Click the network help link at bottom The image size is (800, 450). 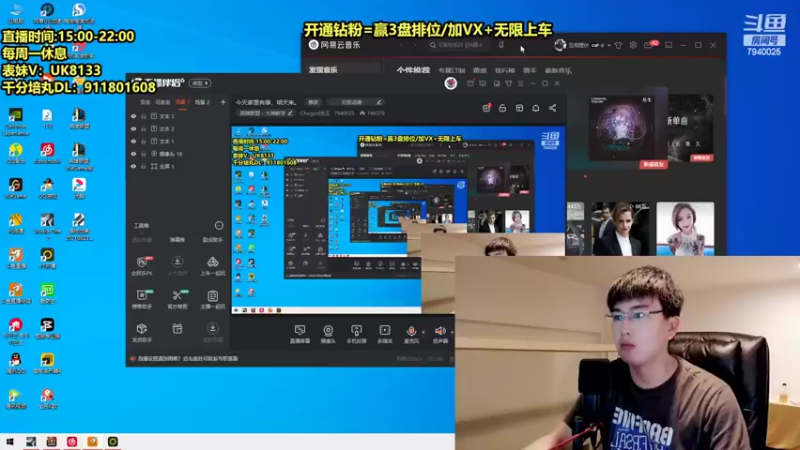click(188, 359)
